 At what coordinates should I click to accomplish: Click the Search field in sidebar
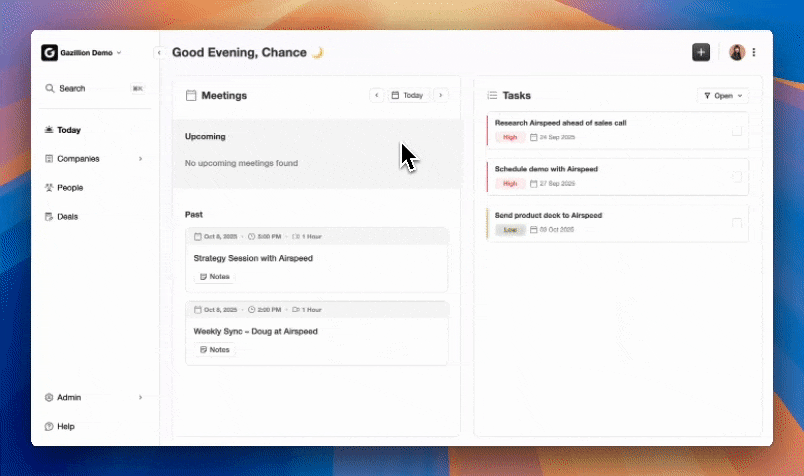[95, 88]
